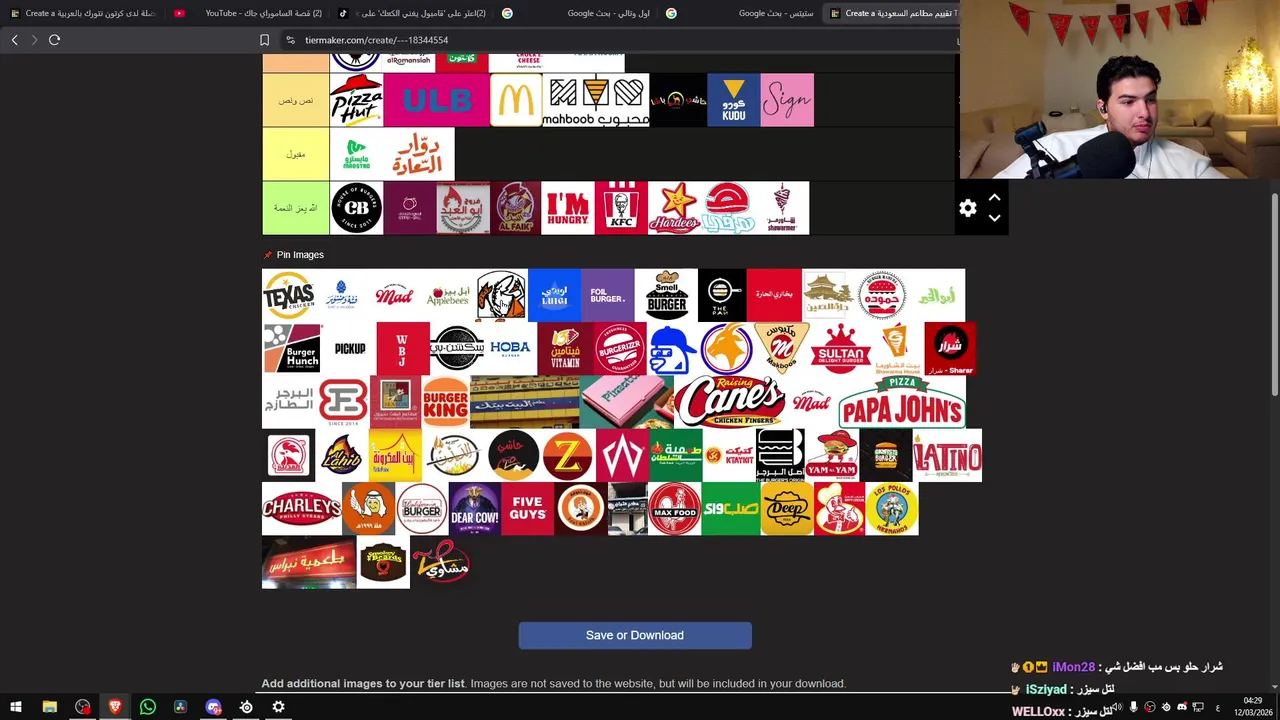Pick the Yam Yam logo

point(831,455)
